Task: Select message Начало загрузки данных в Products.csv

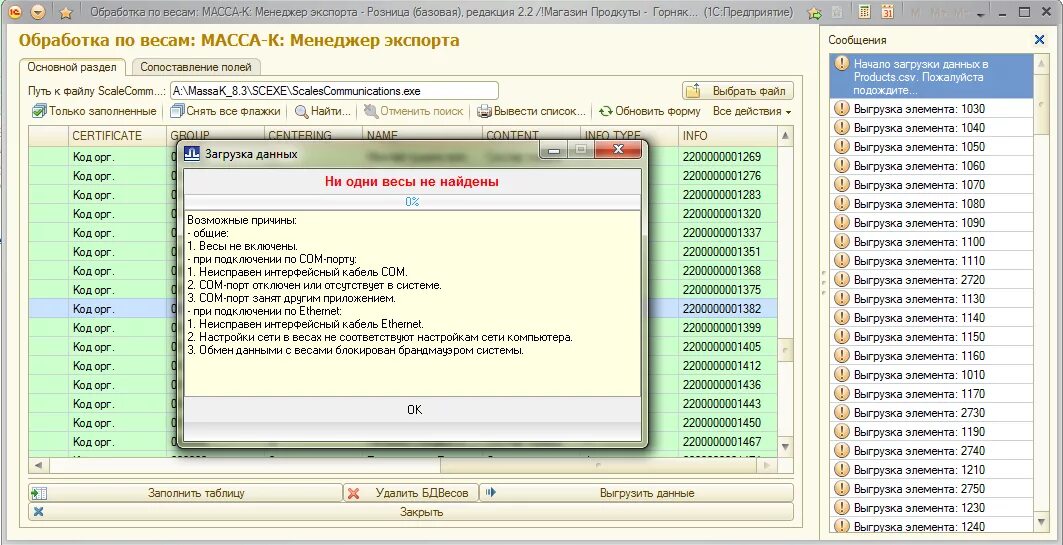Action: point(931,77)
